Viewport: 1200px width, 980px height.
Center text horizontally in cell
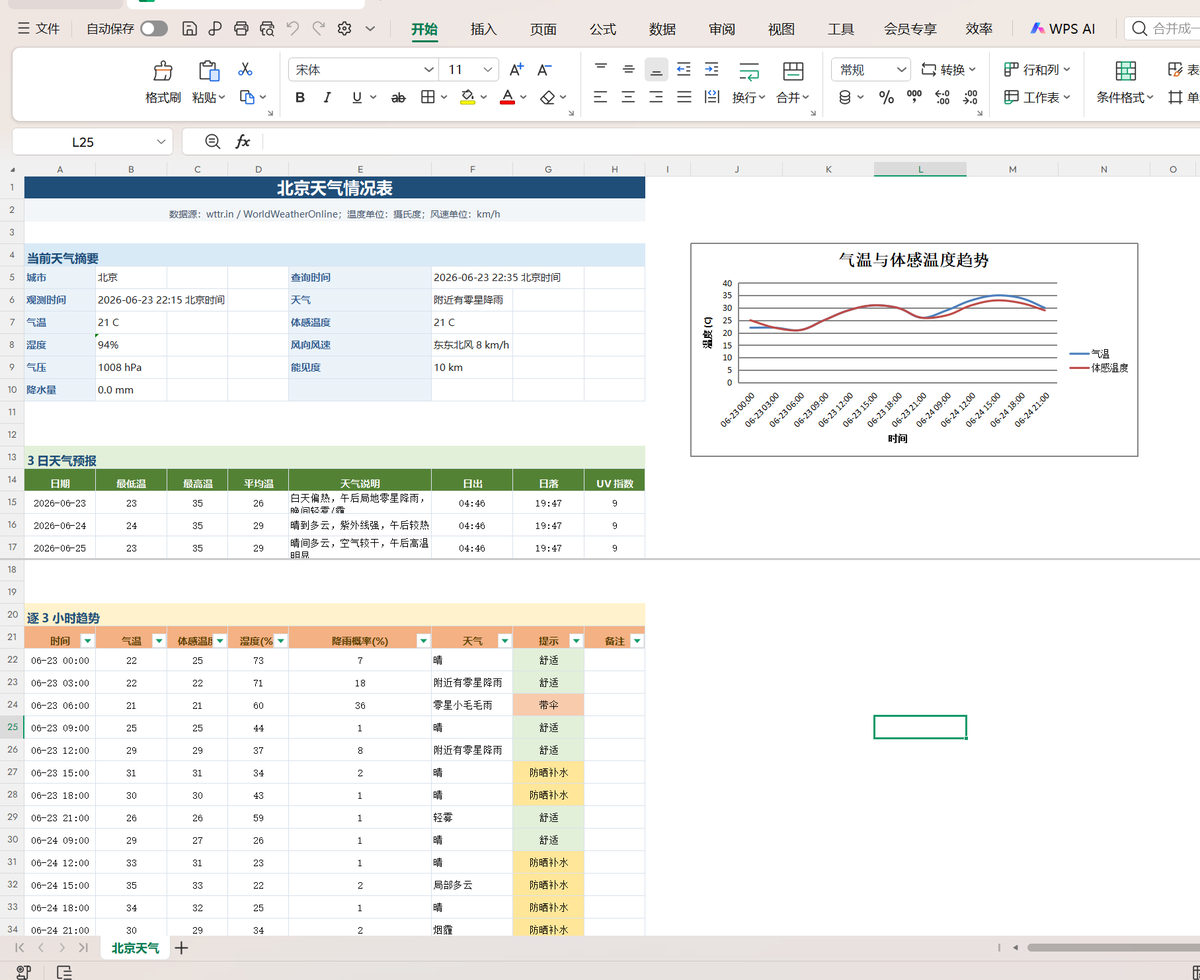[628, 97]
